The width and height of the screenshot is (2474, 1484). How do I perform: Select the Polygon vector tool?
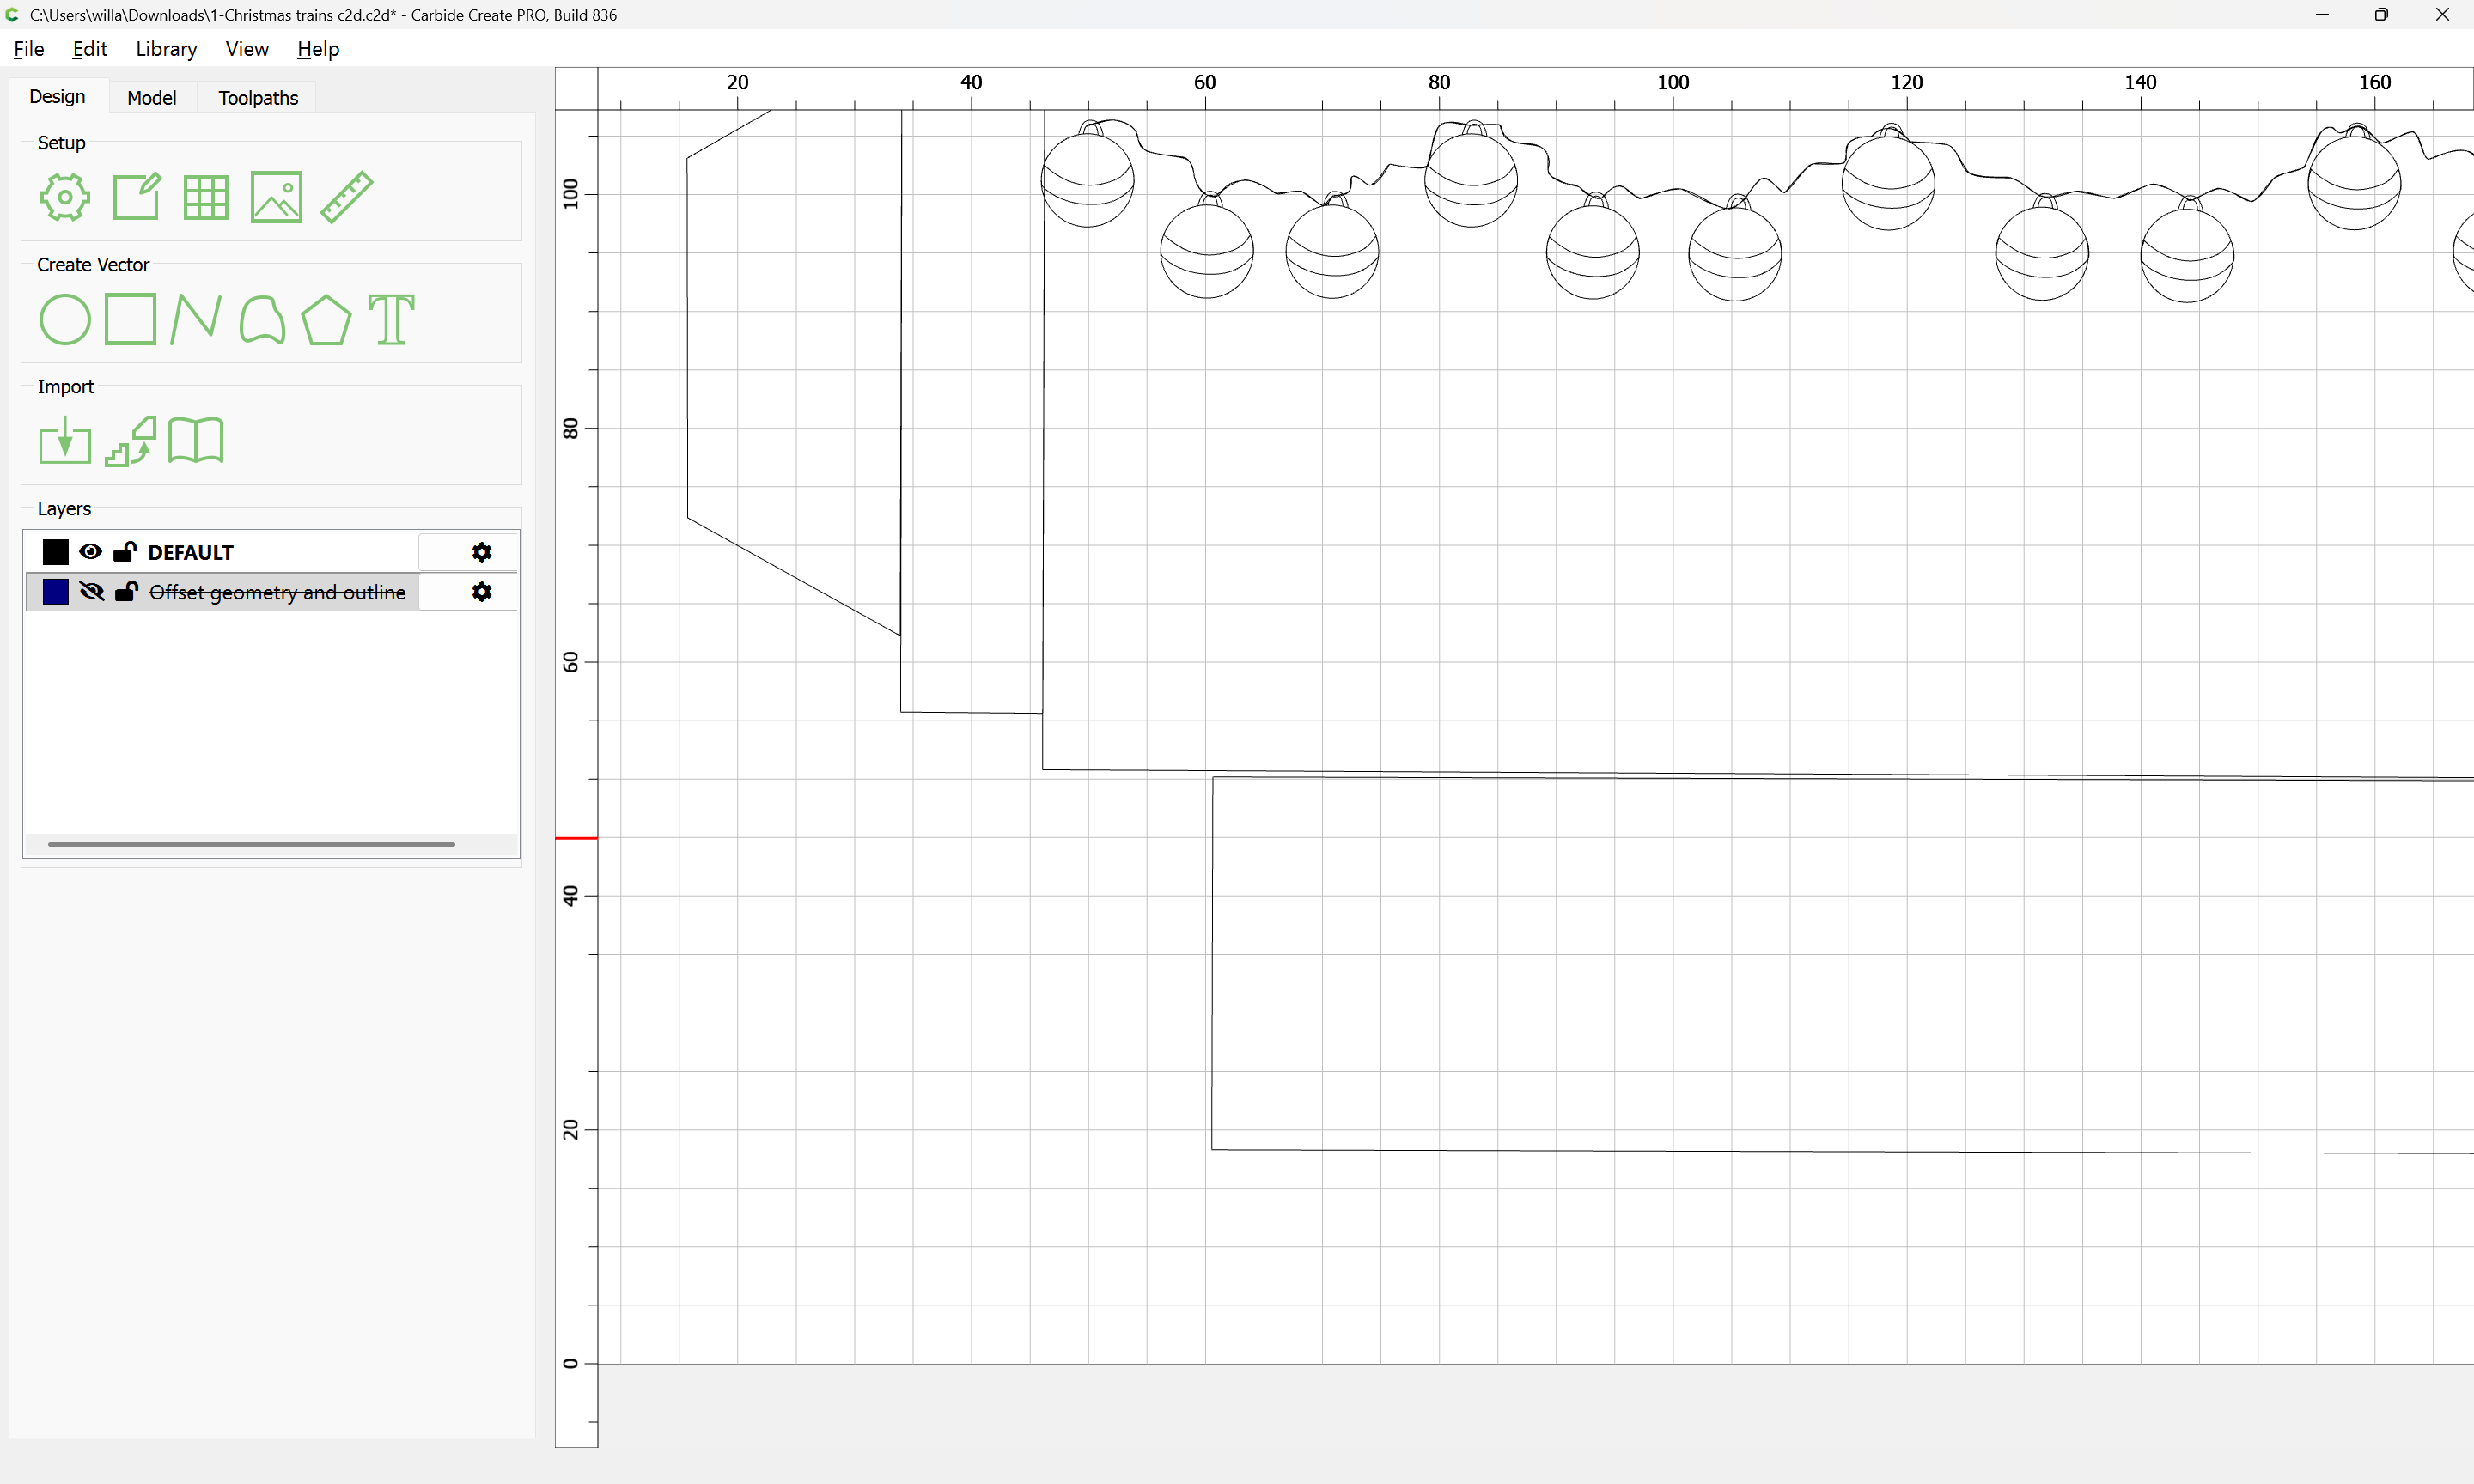click(326, 320)
